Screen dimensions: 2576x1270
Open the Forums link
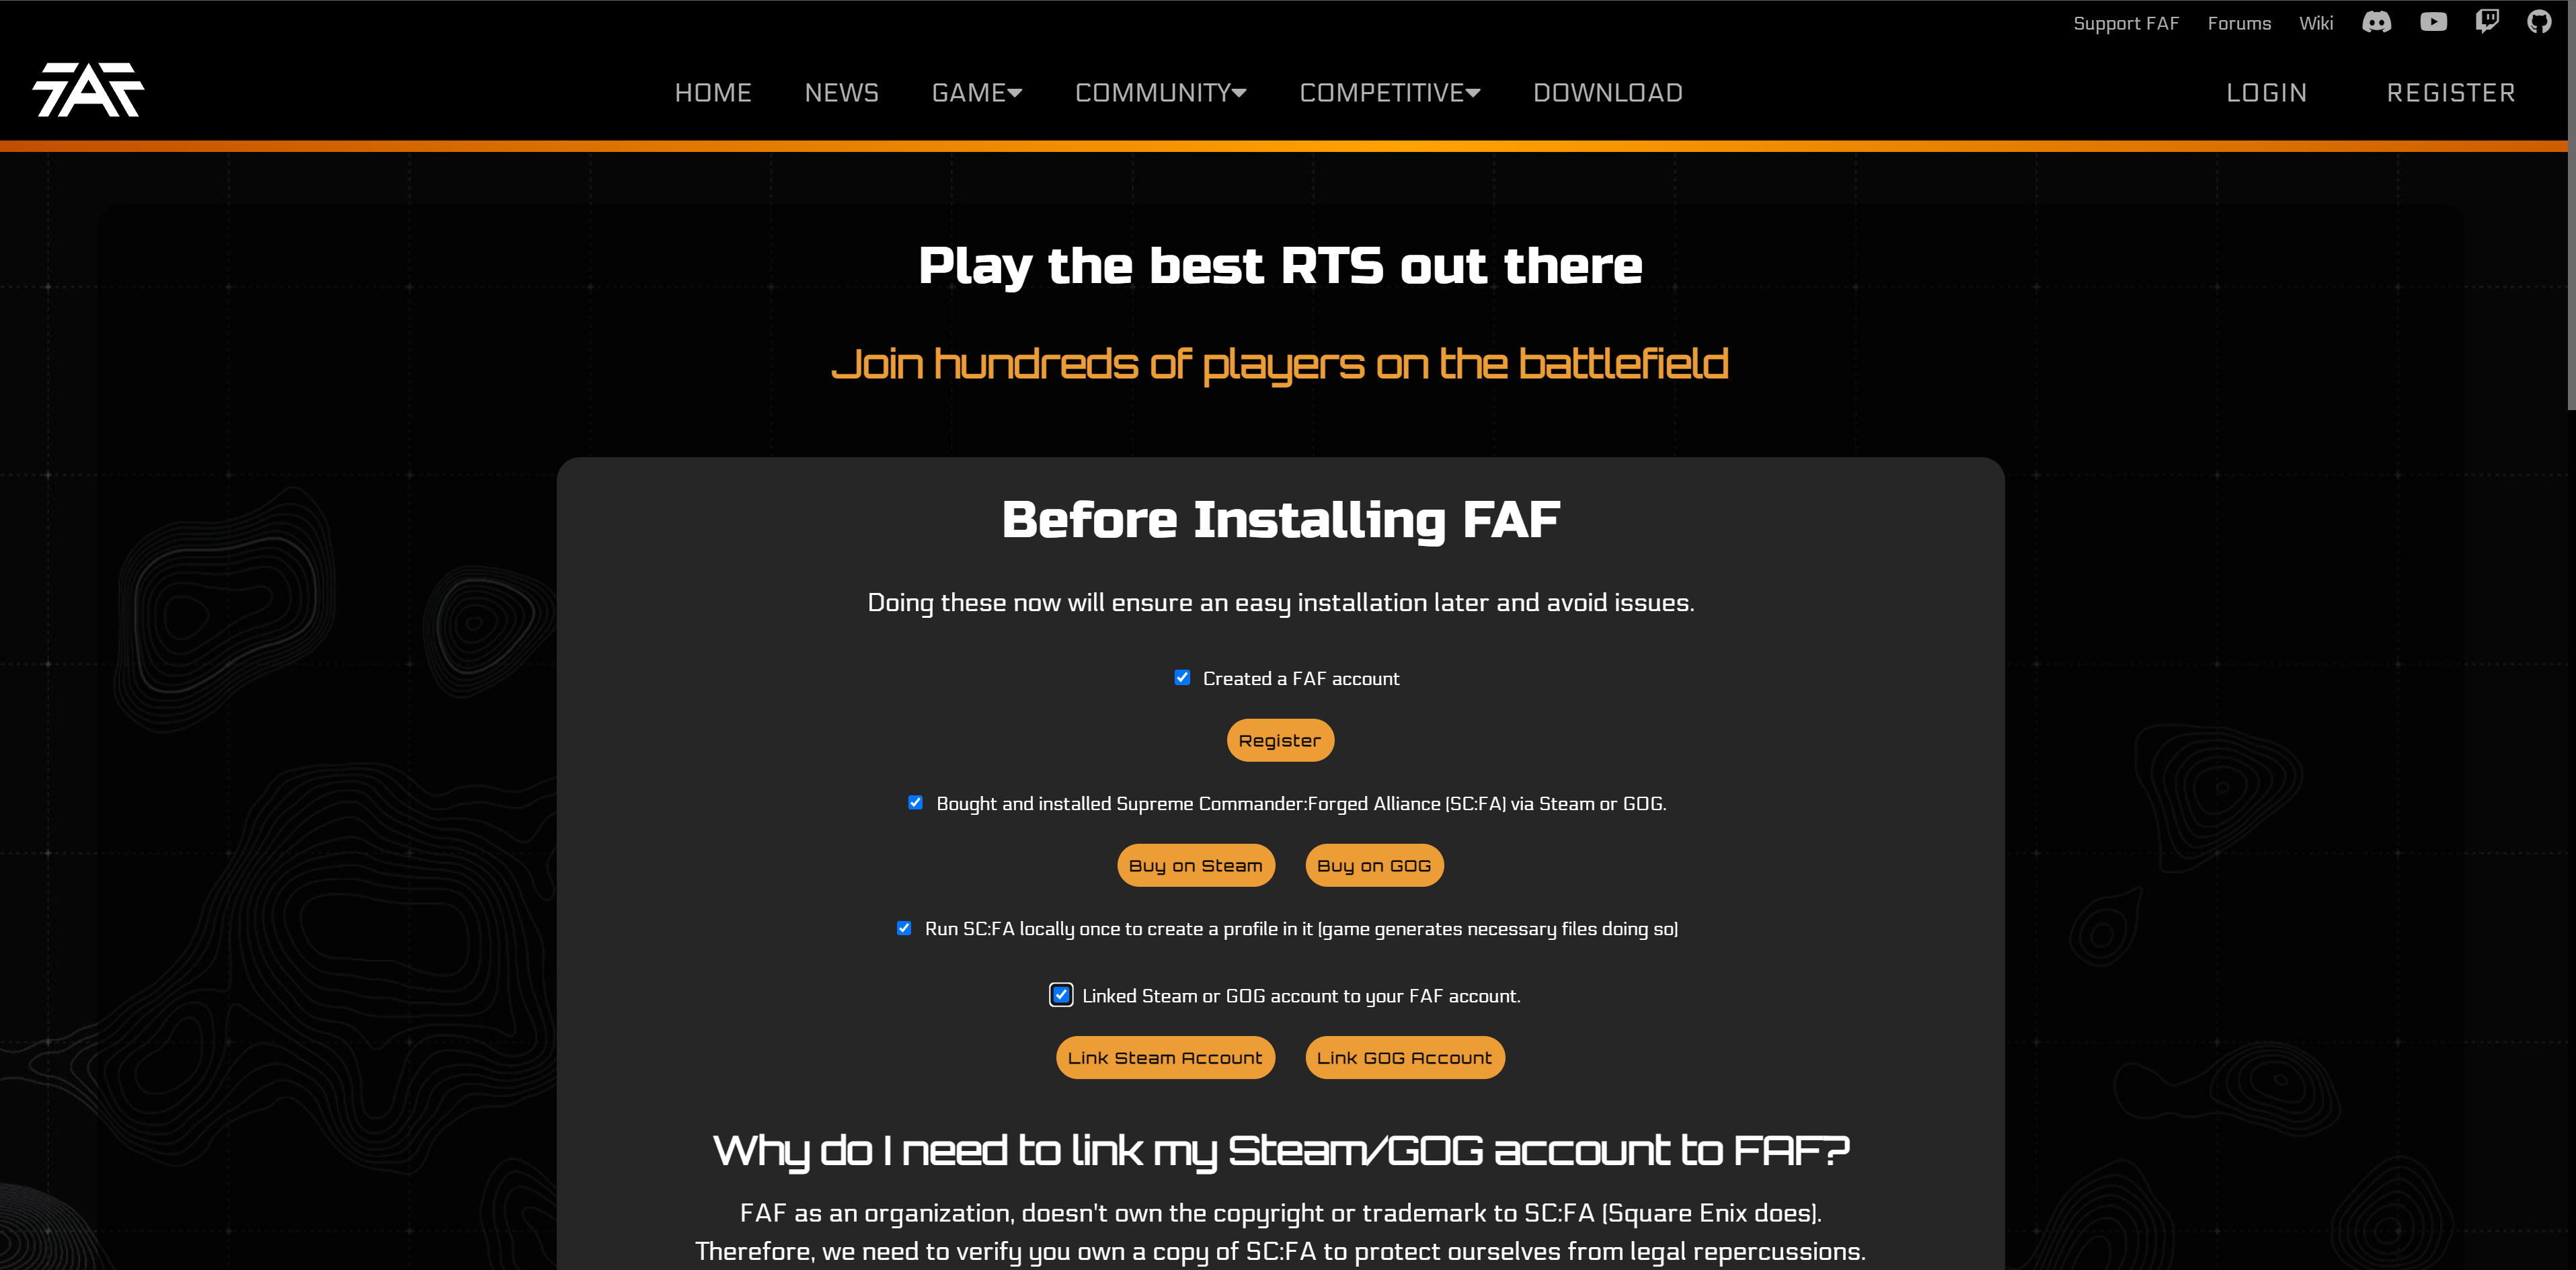(2238, 22)
